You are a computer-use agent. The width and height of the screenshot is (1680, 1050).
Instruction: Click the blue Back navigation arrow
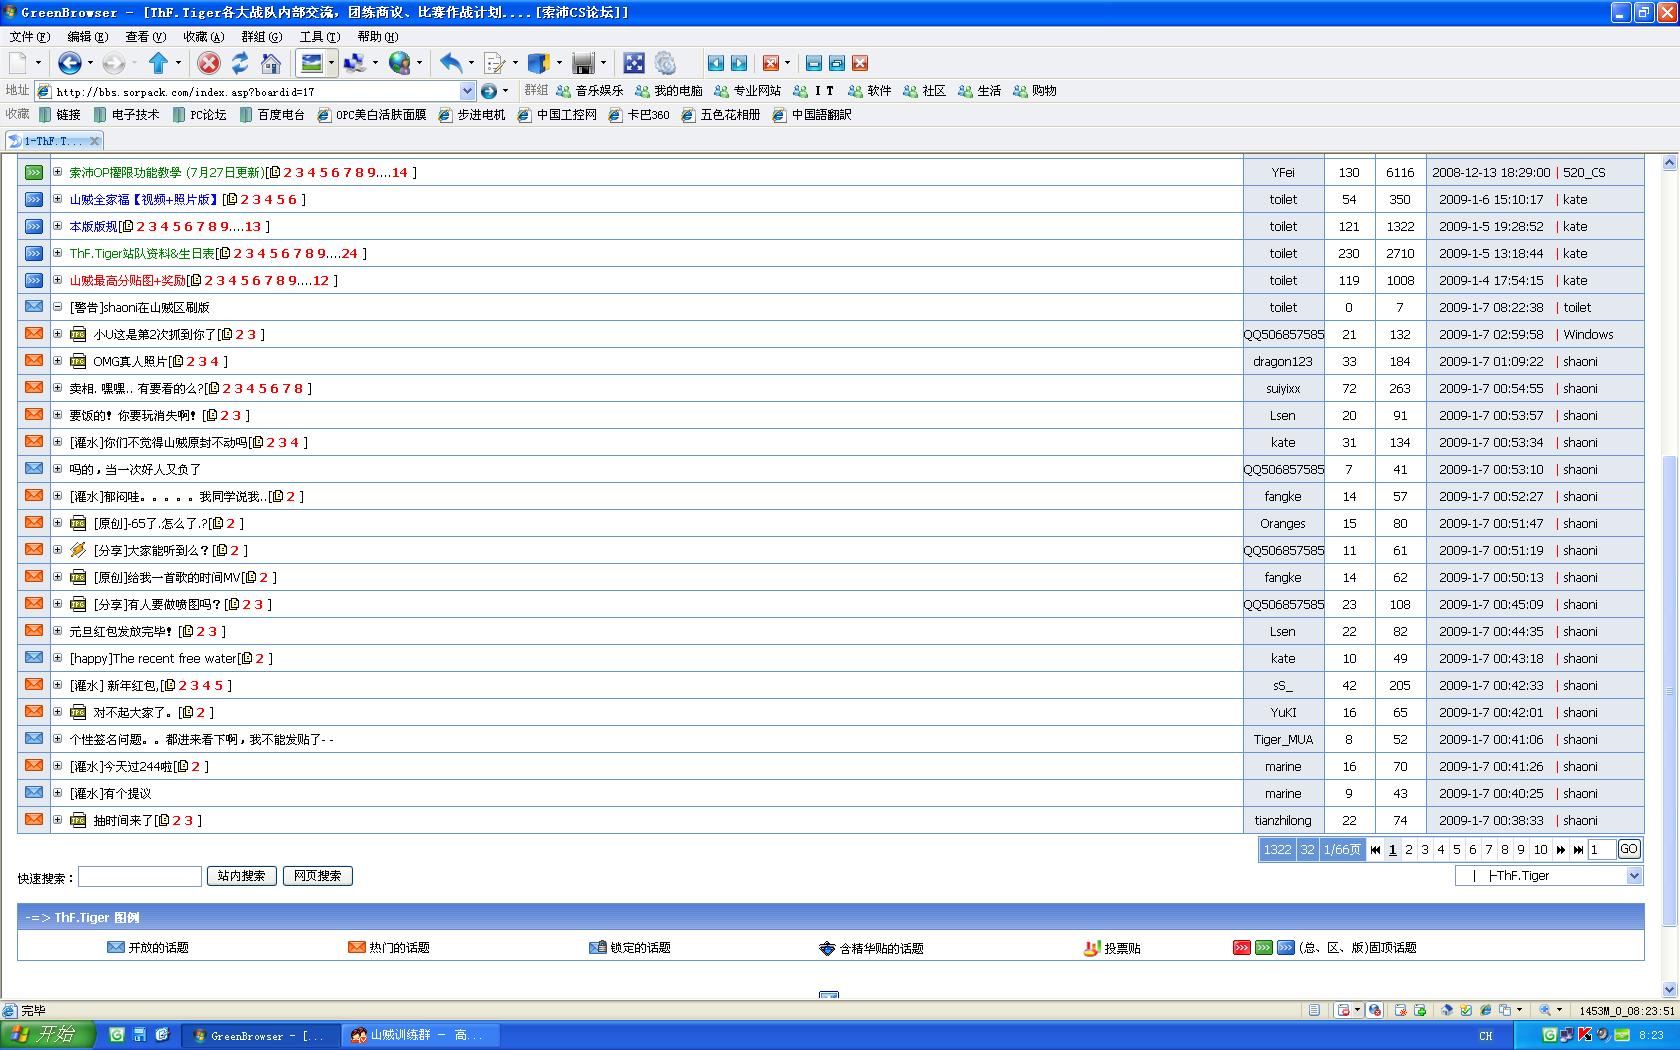69,64
